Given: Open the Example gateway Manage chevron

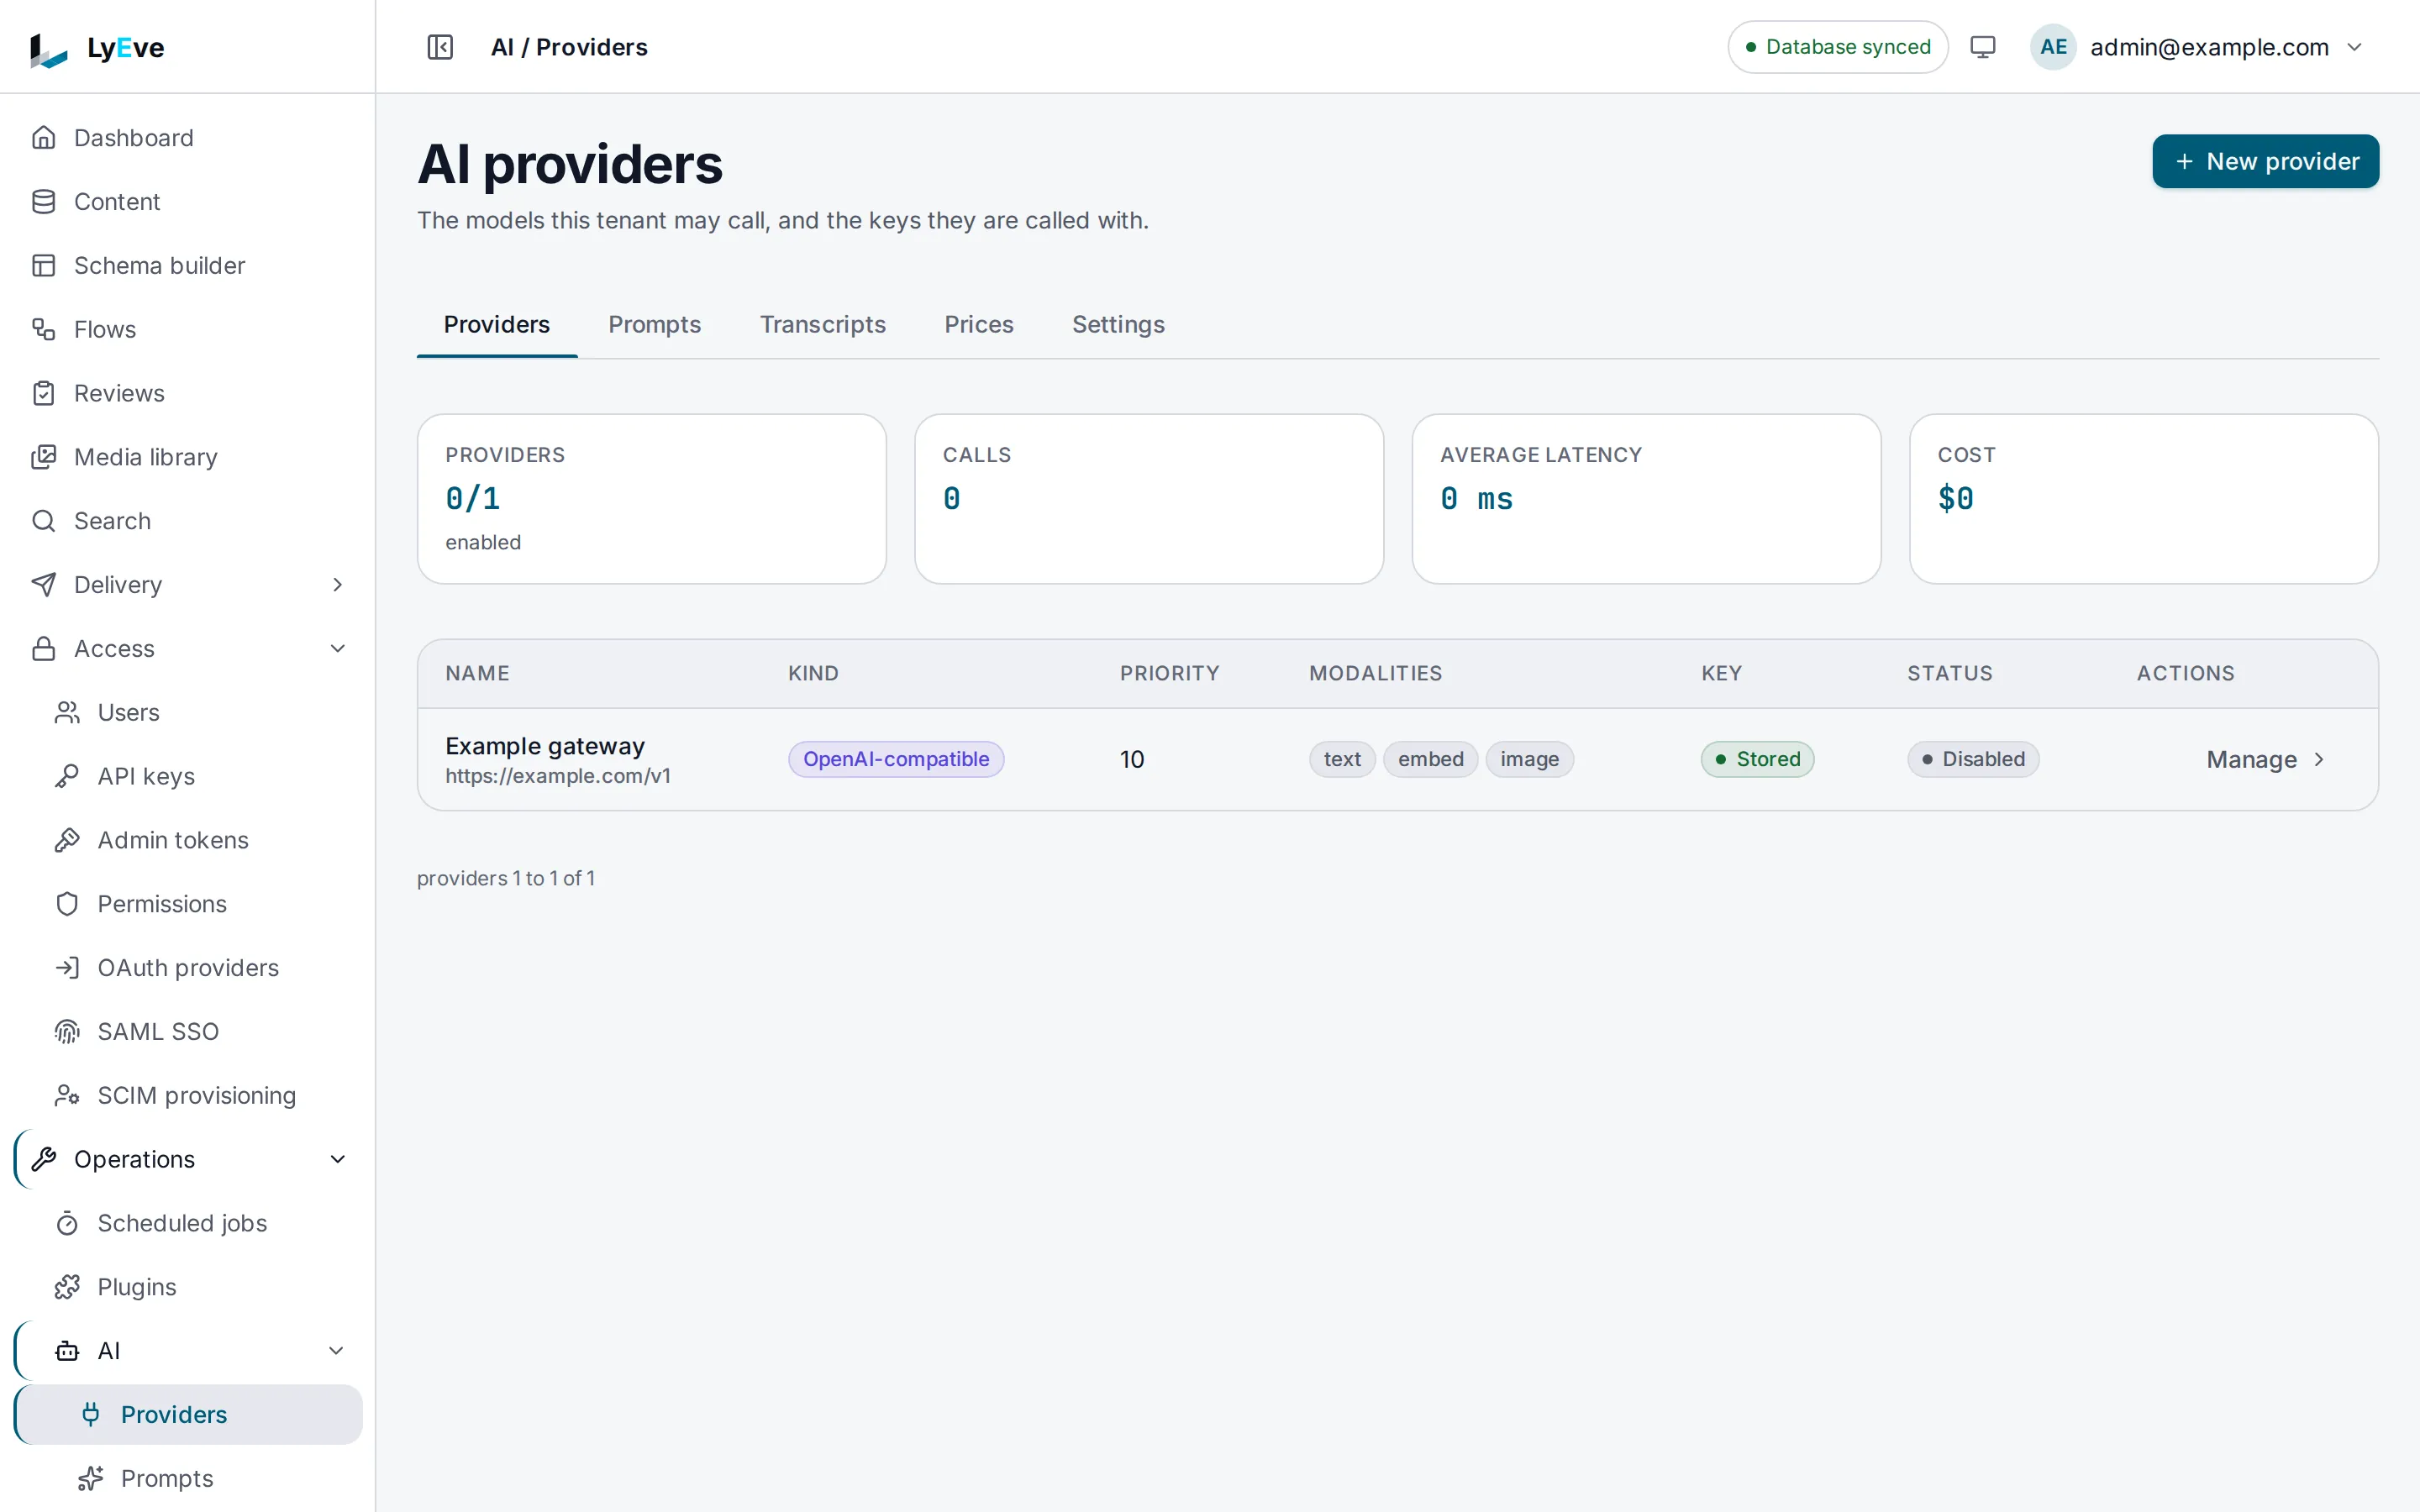Looking at the screenshot, I should [2319, 760].
